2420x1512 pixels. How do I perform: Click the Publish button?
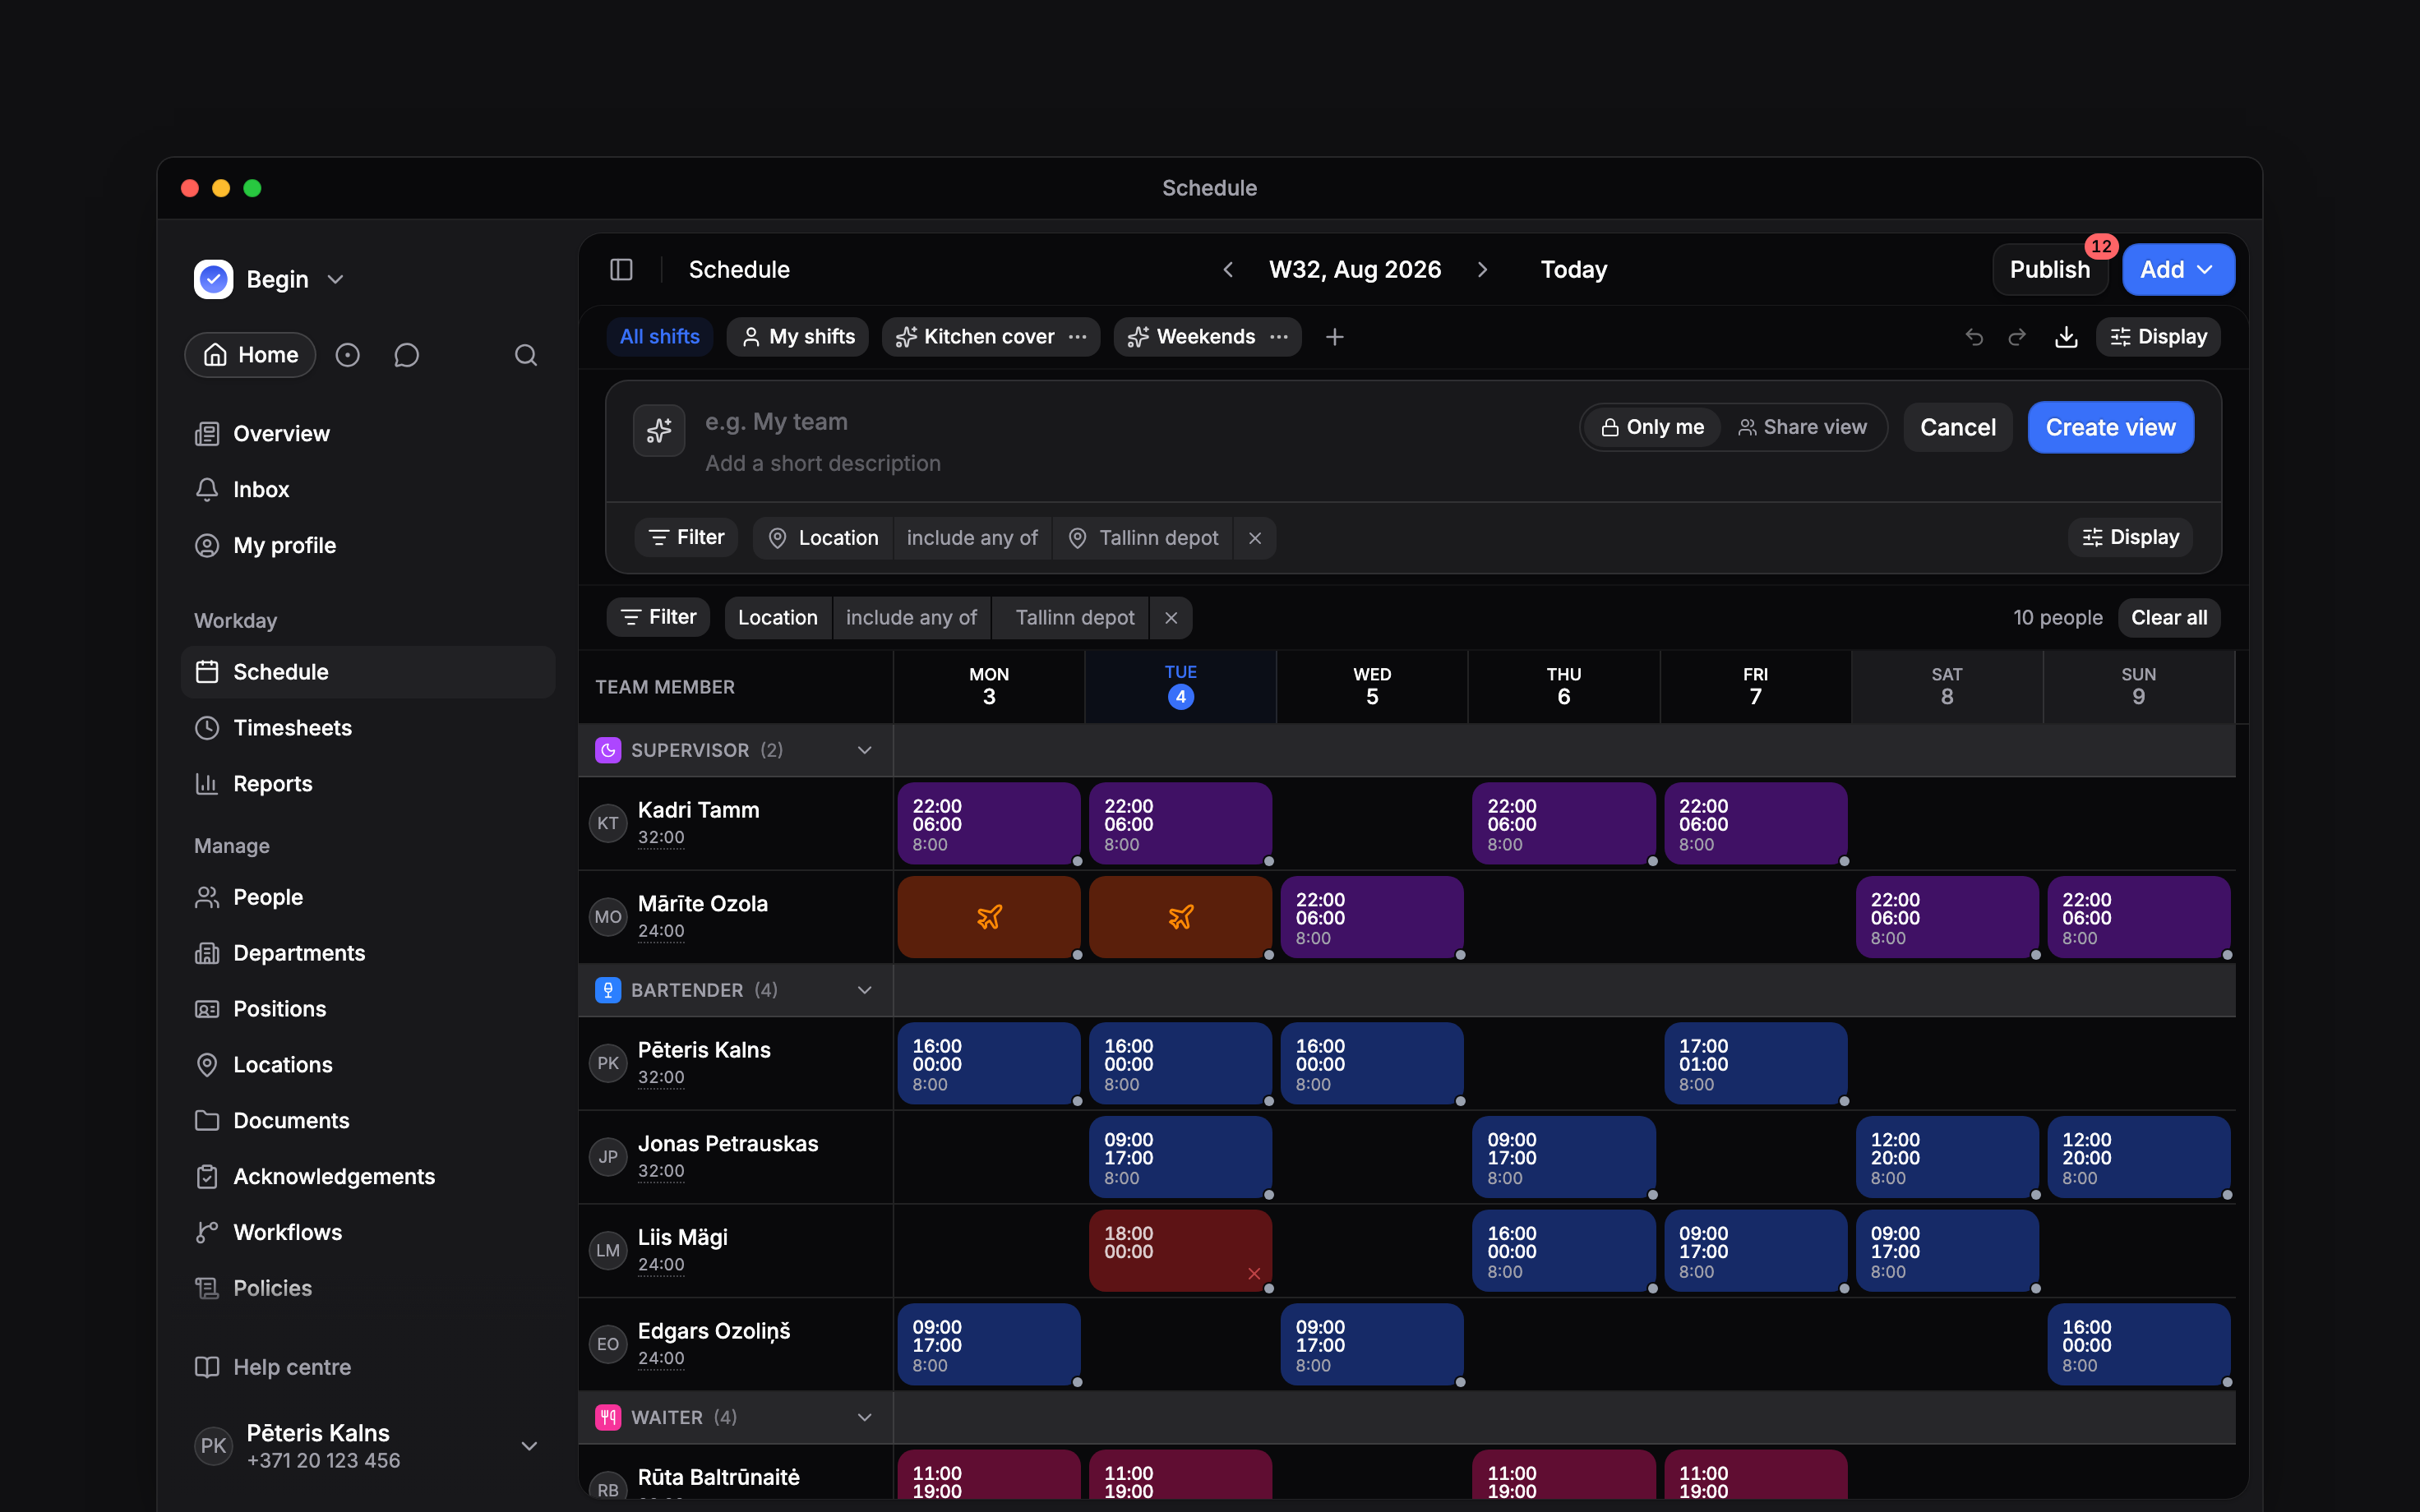[2050, 270]
